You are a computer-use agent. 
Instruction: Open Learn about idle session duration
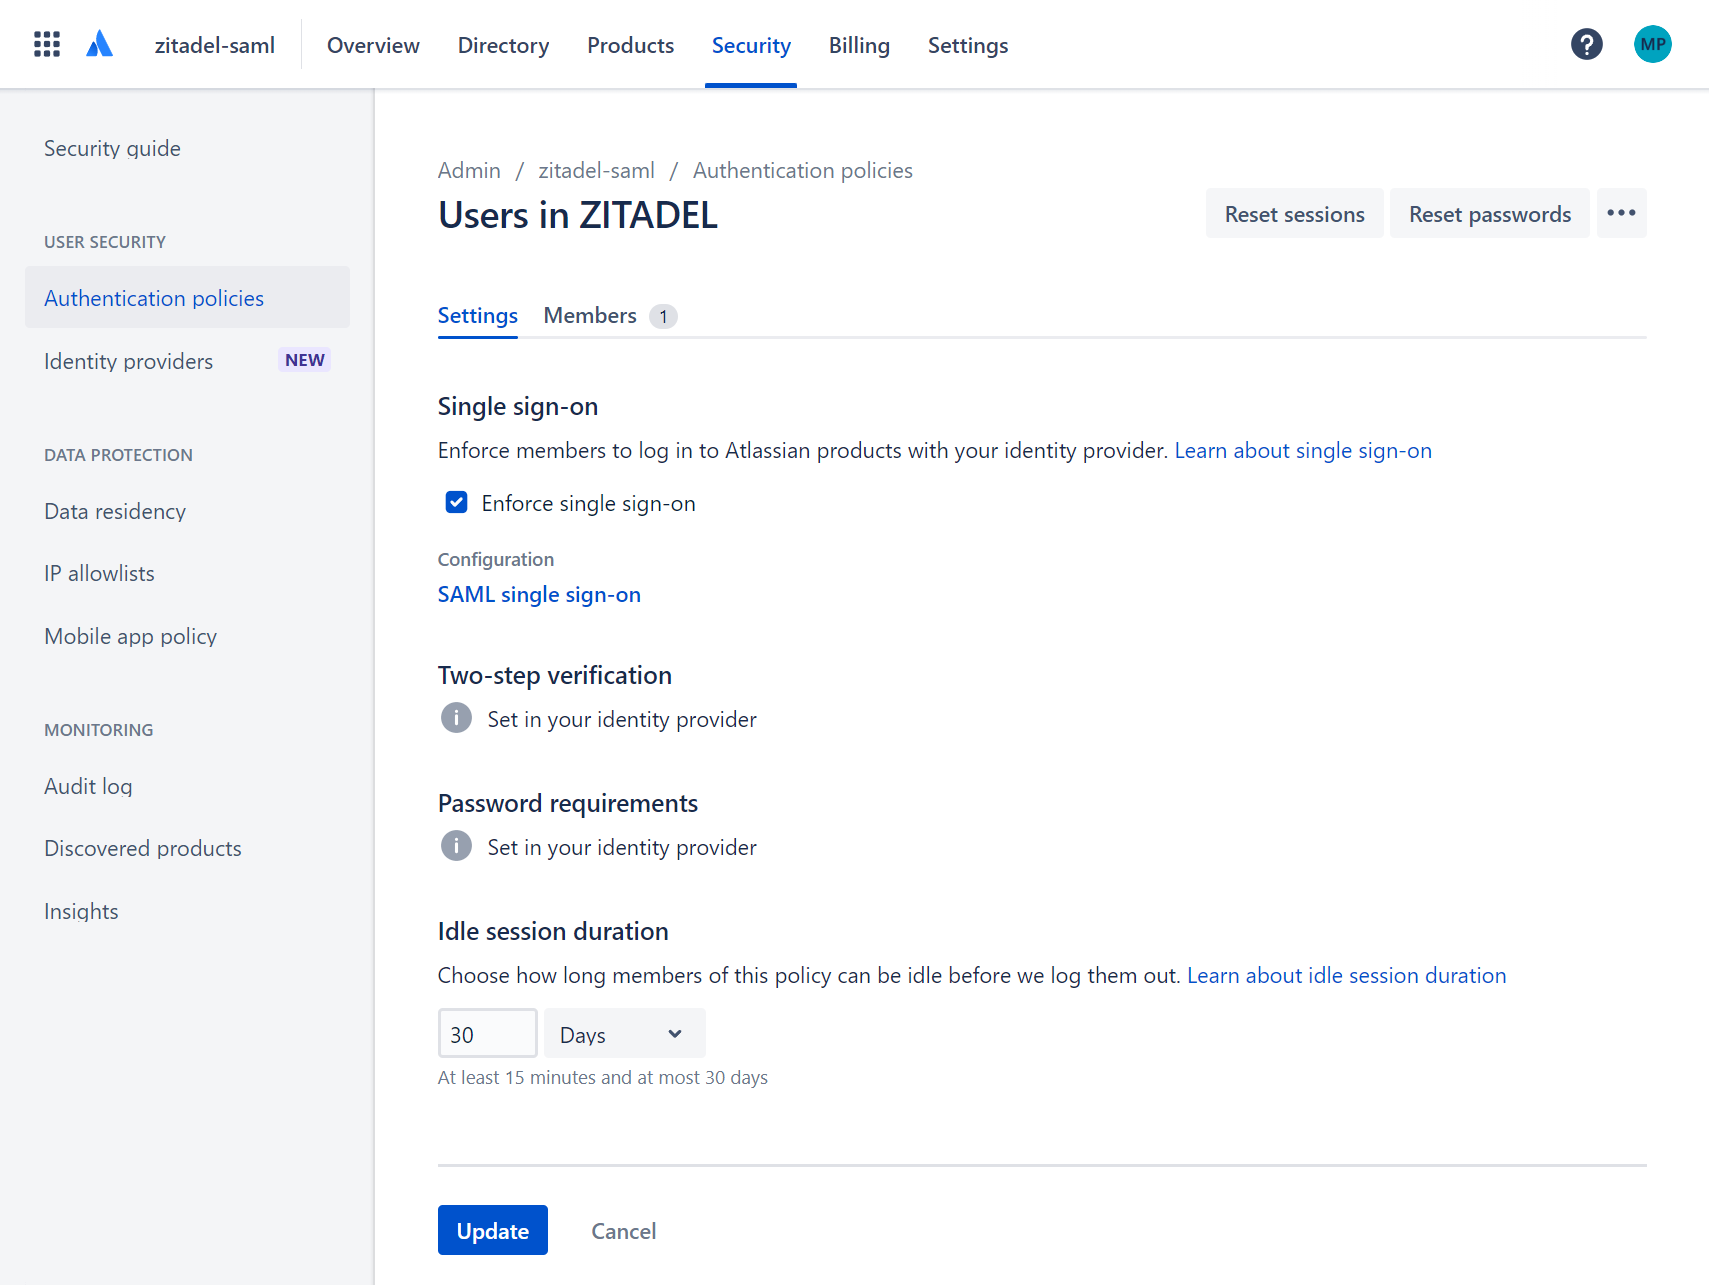1346,975
